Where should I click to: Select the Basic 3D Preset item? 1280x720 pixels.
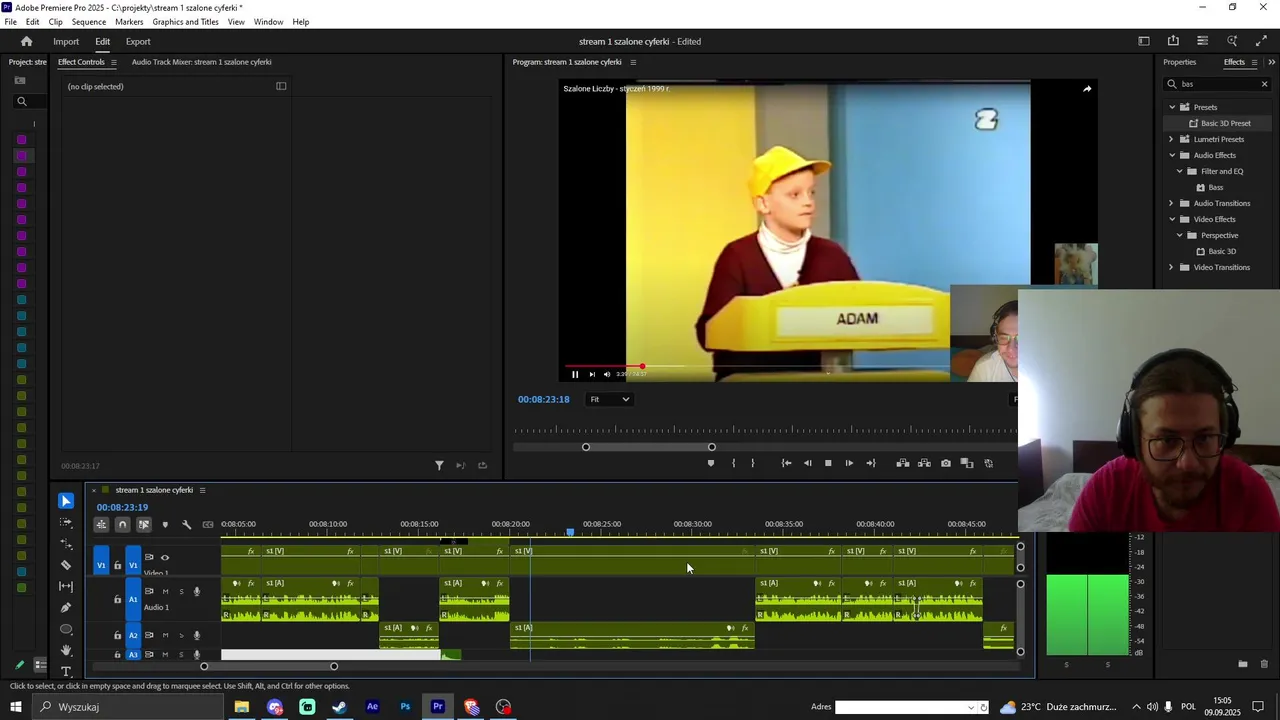tap(1225, 123)
